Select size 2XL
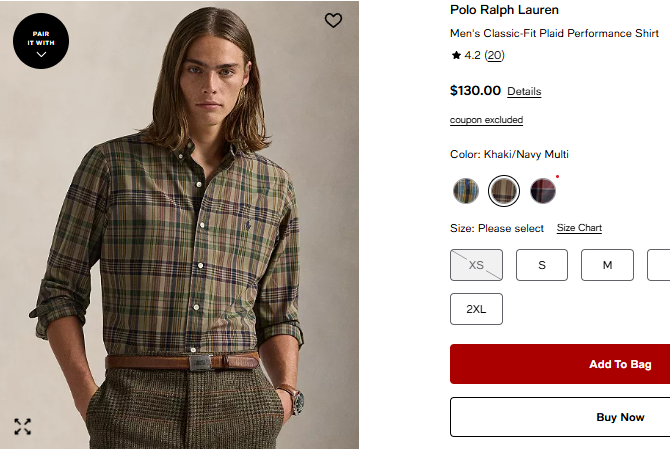Screen dimensions: 670x450 [476, 309]
